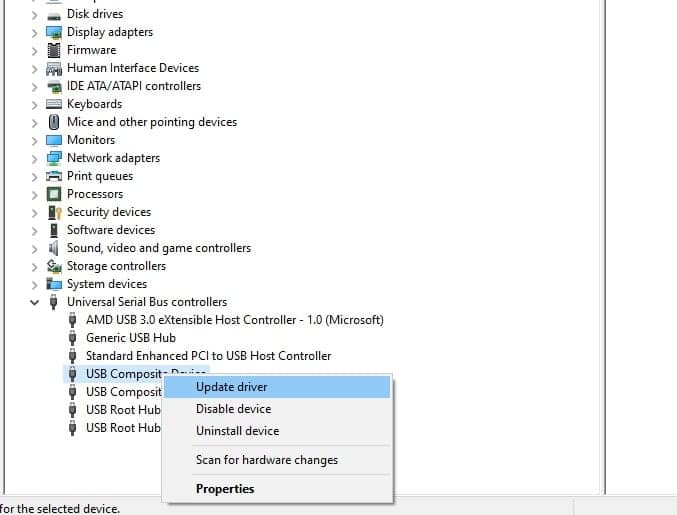Click the IDE ATA/ATAPI controllers icon
Viewport: 677px width, 515px height.
coord(54,86)
